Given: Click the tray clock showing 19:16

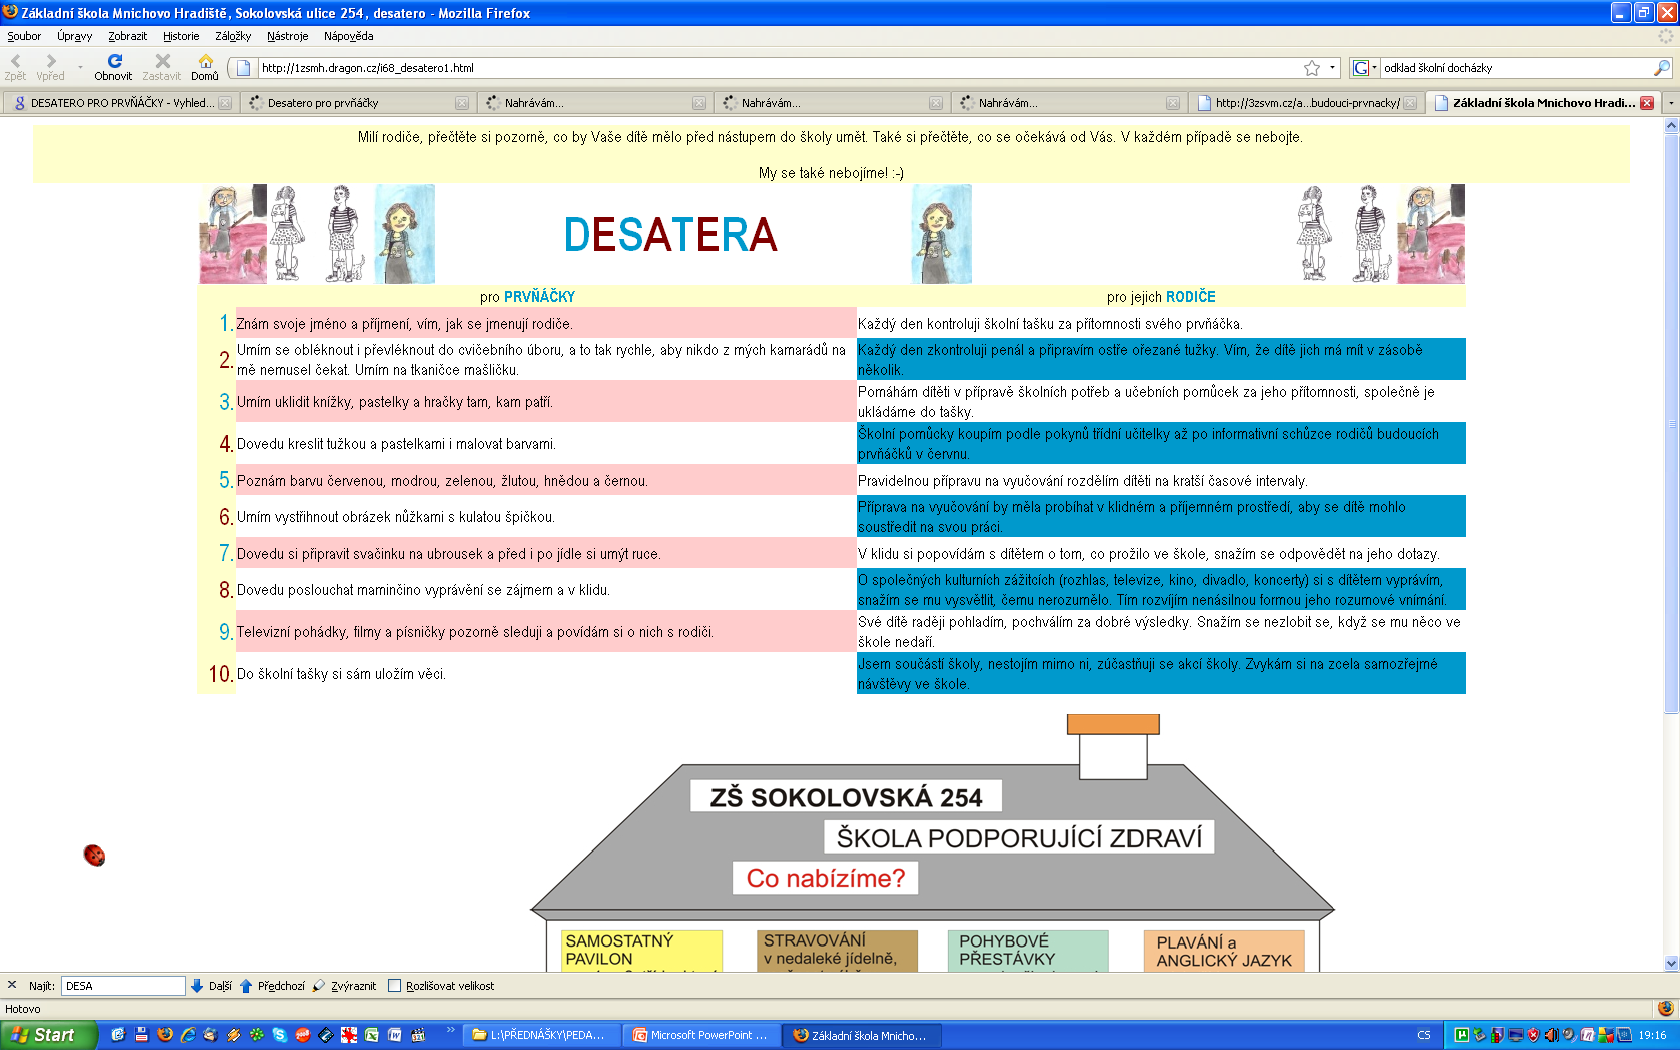Looking at the screenshot, I should point(1653,1035).
